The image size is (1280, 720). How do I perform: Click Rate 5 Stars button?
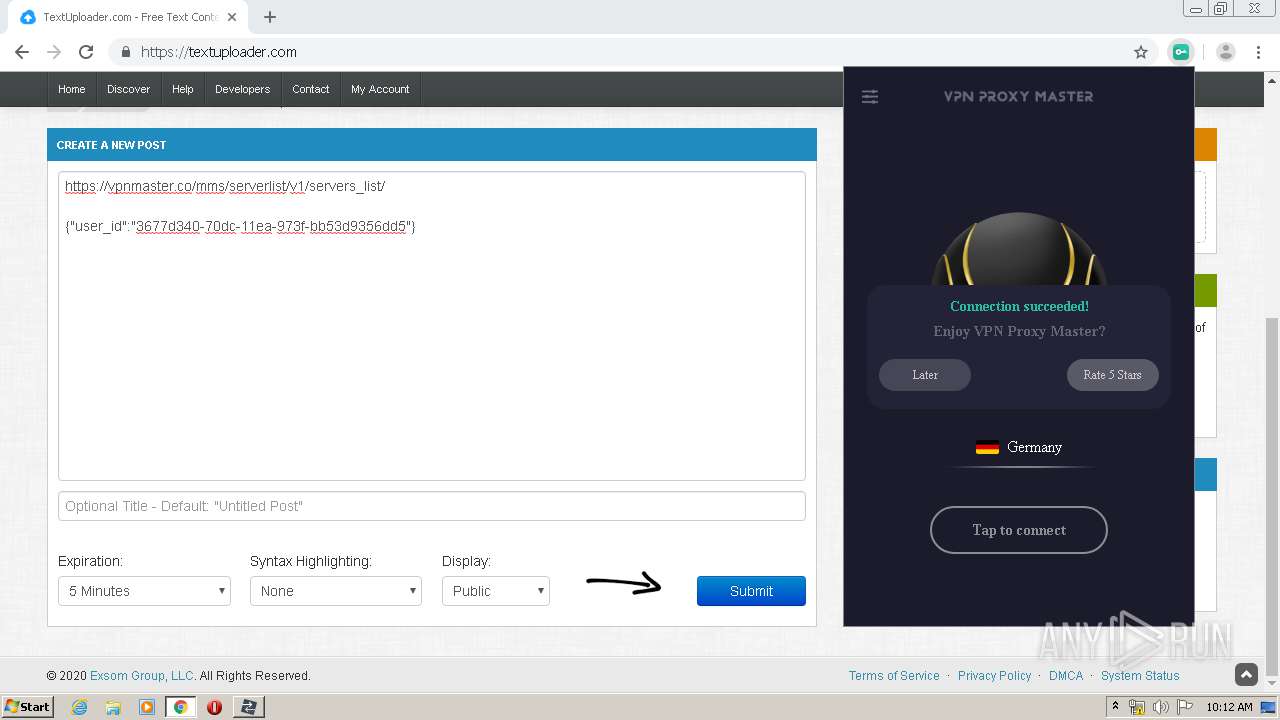click(1112, 375)
